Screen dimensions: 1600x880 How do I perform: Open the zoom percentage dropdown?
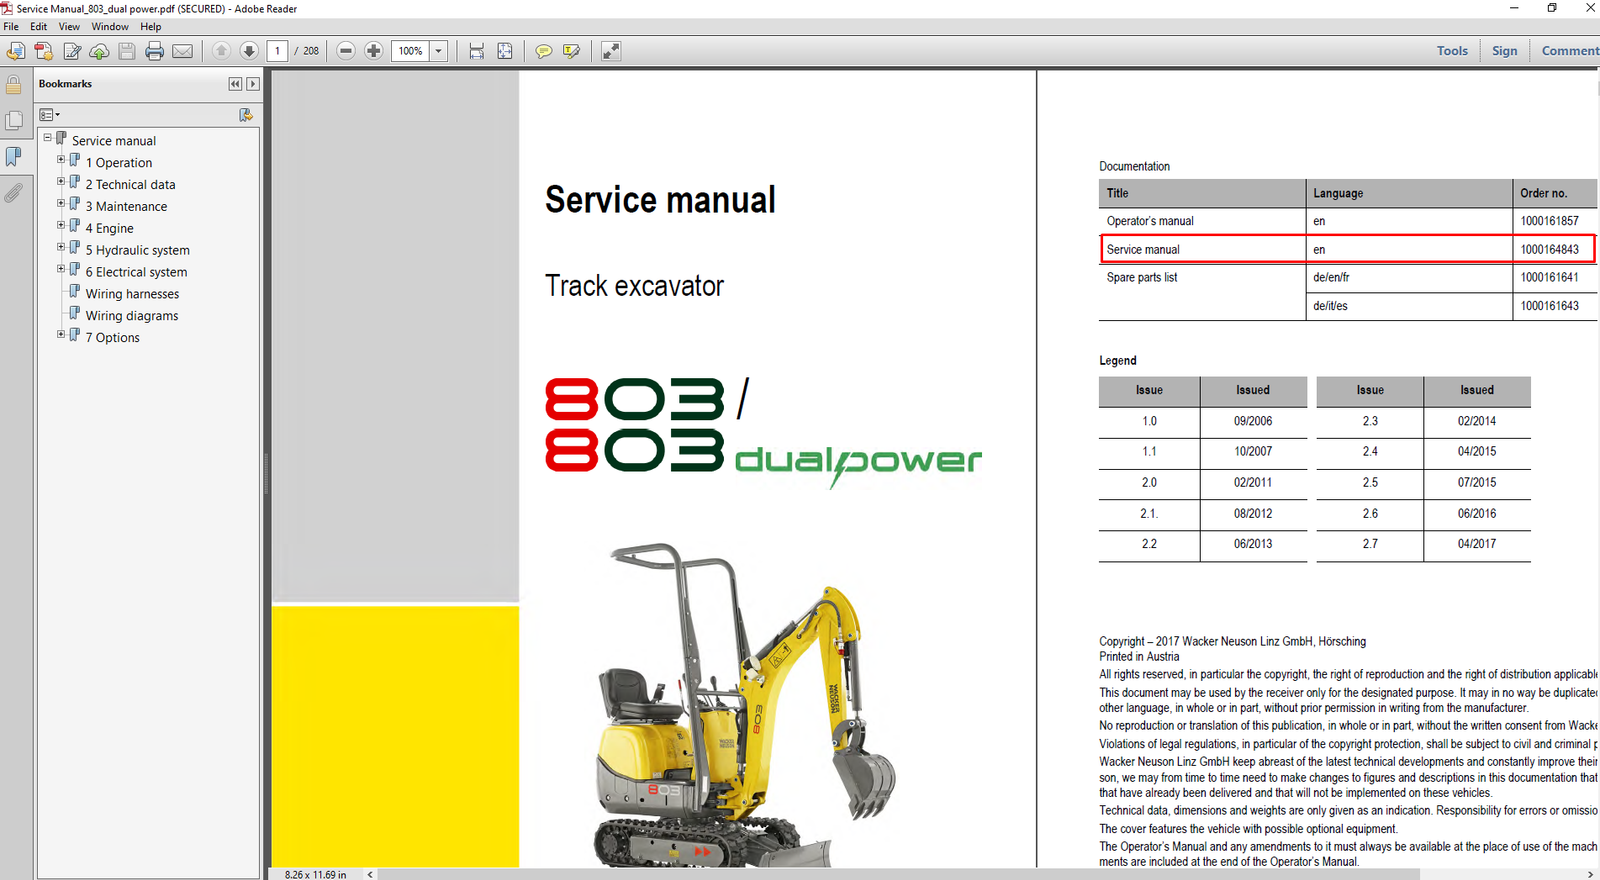pos(438,51)
